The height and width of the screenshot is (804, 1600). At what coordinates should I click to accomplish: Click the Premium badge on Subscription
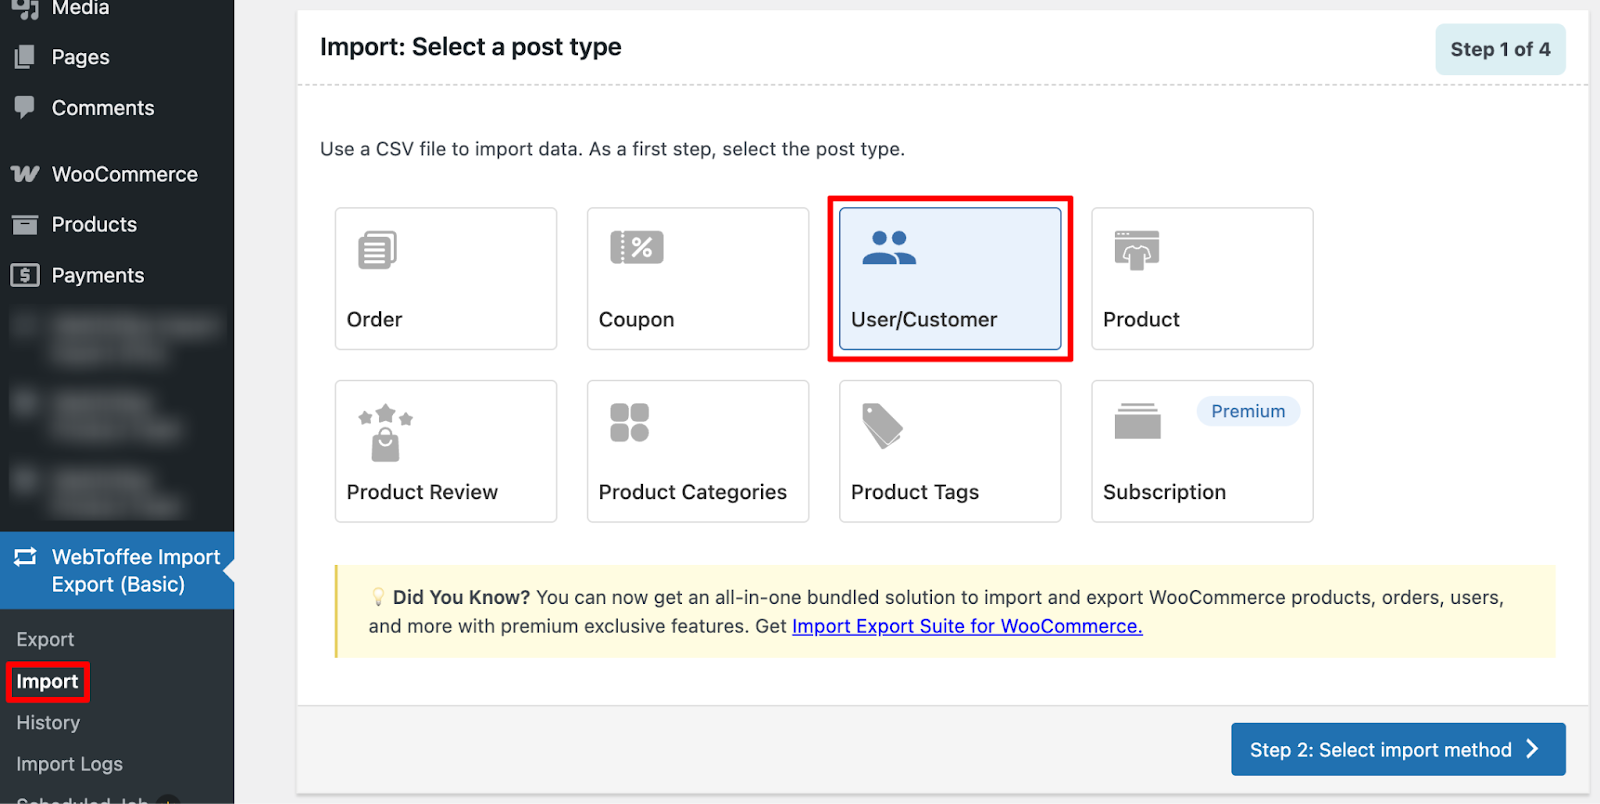point(1247,411)
